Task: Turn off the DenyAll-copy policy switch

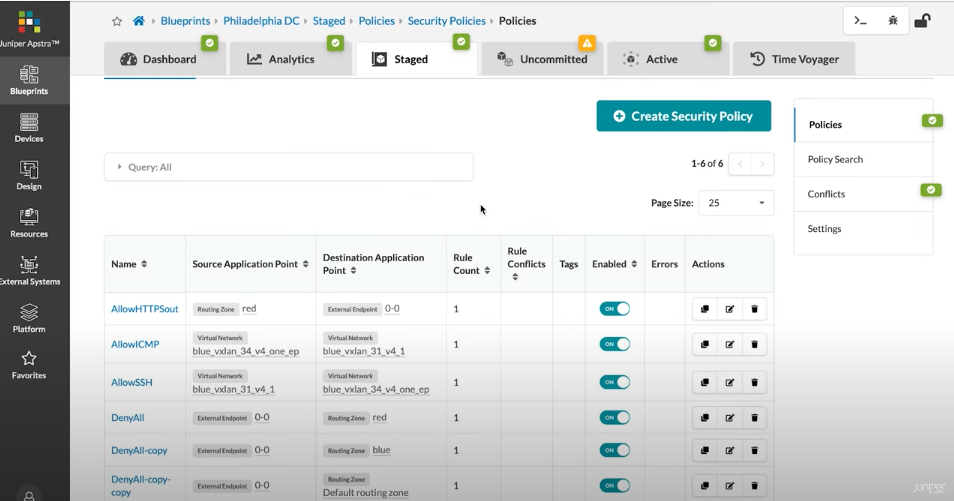Action: (614, 451)
